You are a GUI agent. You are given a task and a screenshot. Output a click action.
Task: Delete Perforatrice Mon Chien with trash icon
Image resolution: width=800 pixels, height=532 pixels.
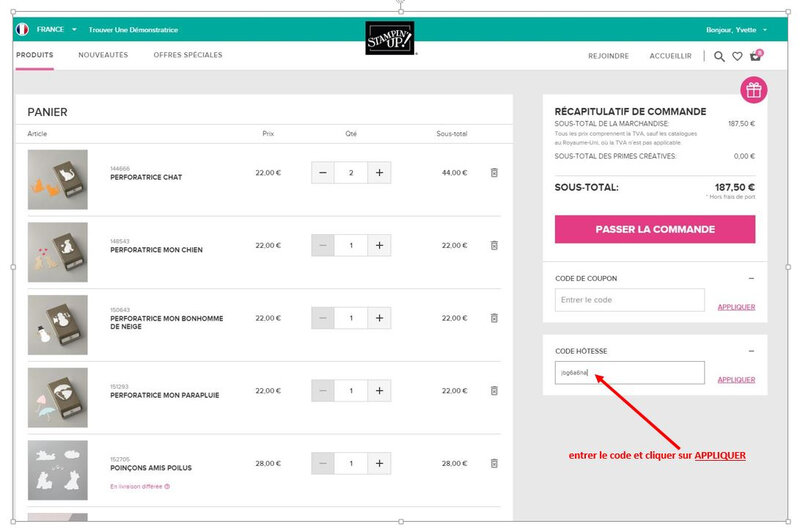click(494, 245)
